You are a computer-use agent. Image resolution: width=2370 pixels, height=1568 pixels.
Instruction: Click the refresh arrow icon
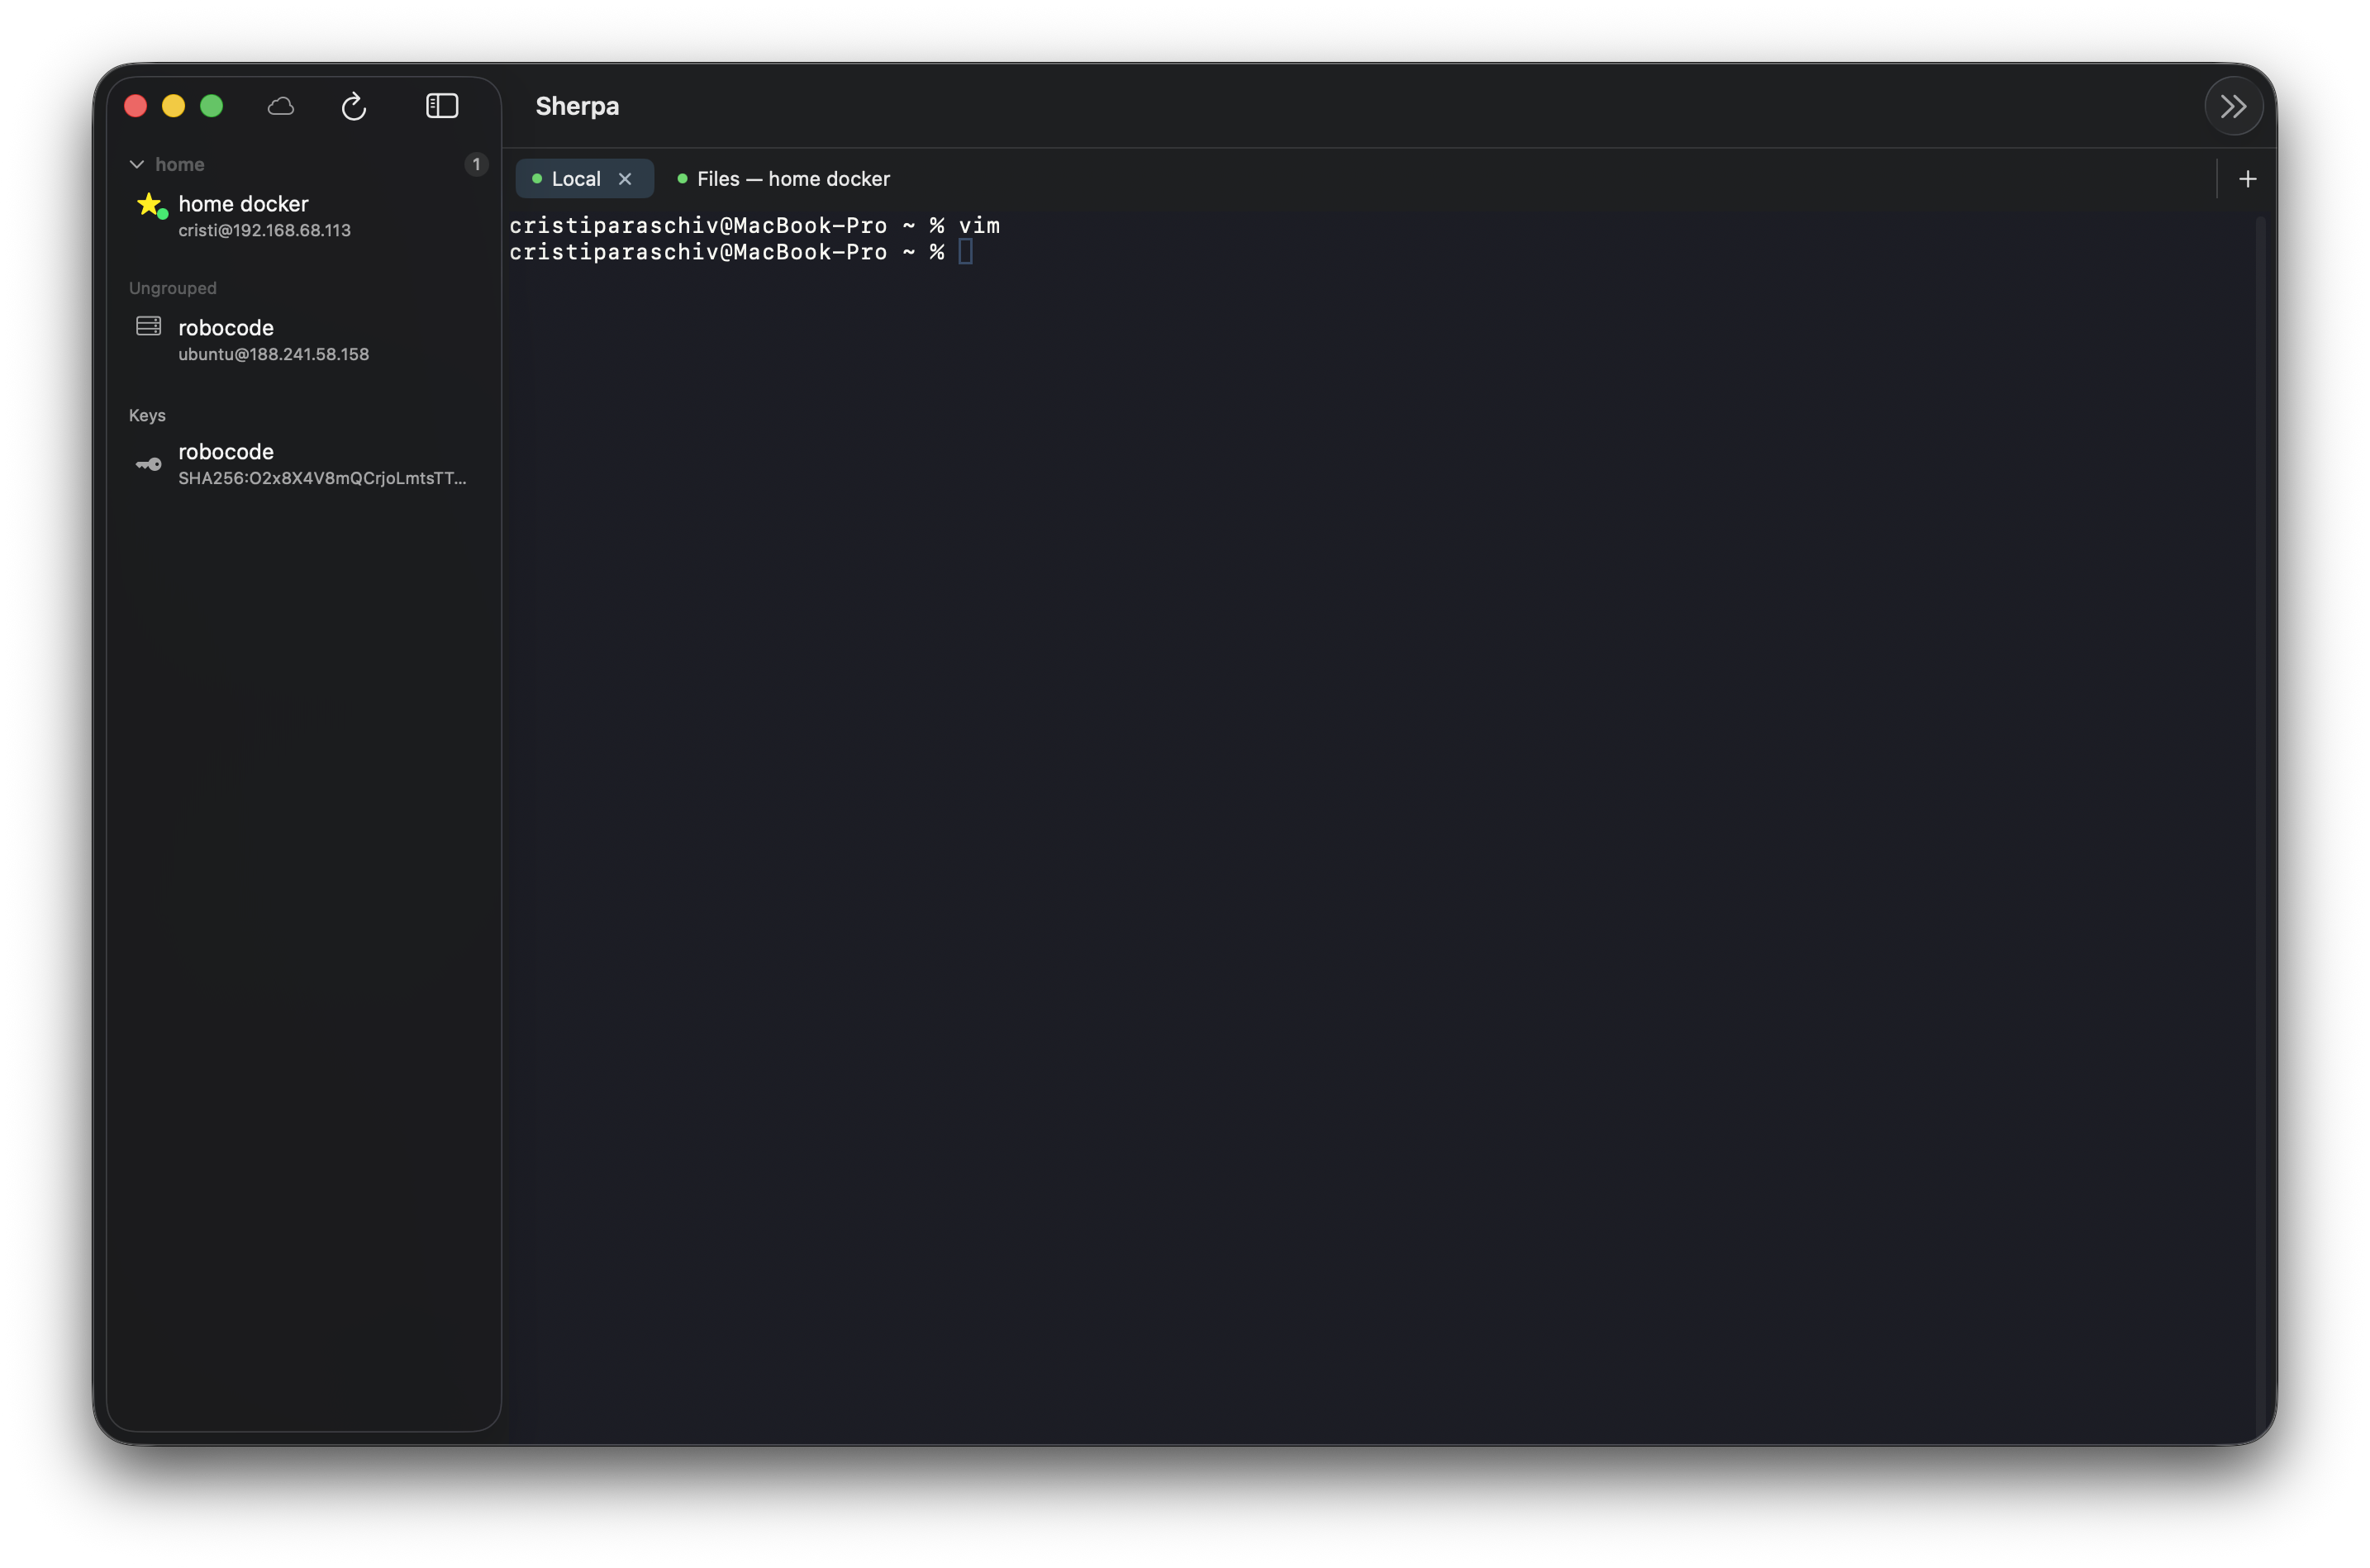354,106
